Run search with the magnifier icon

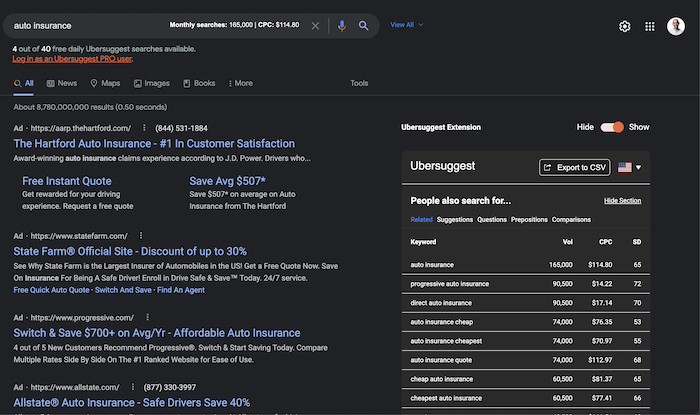pos(363,26)
